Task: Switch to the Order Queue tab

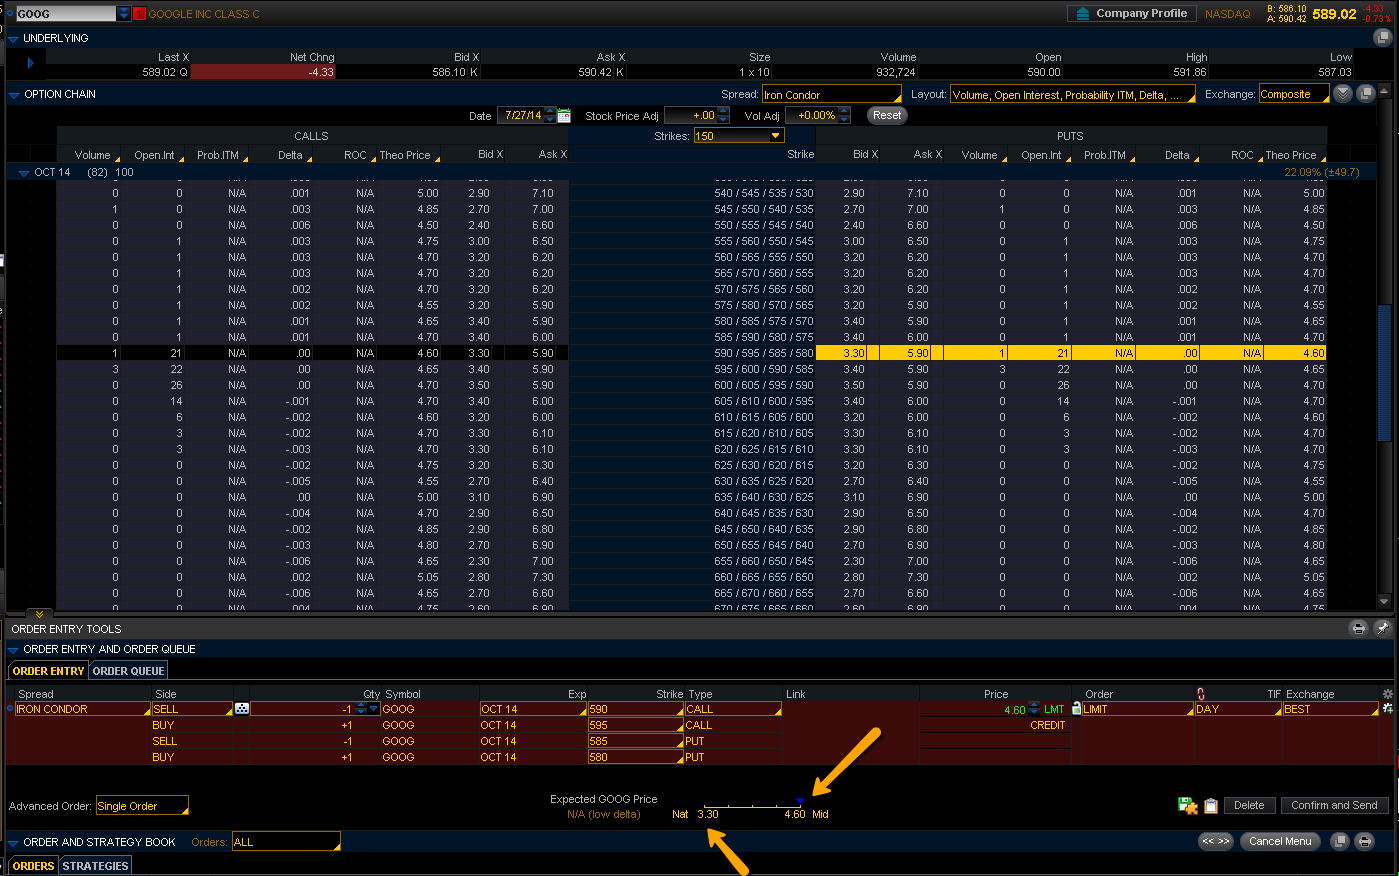Action: [129, 671]
